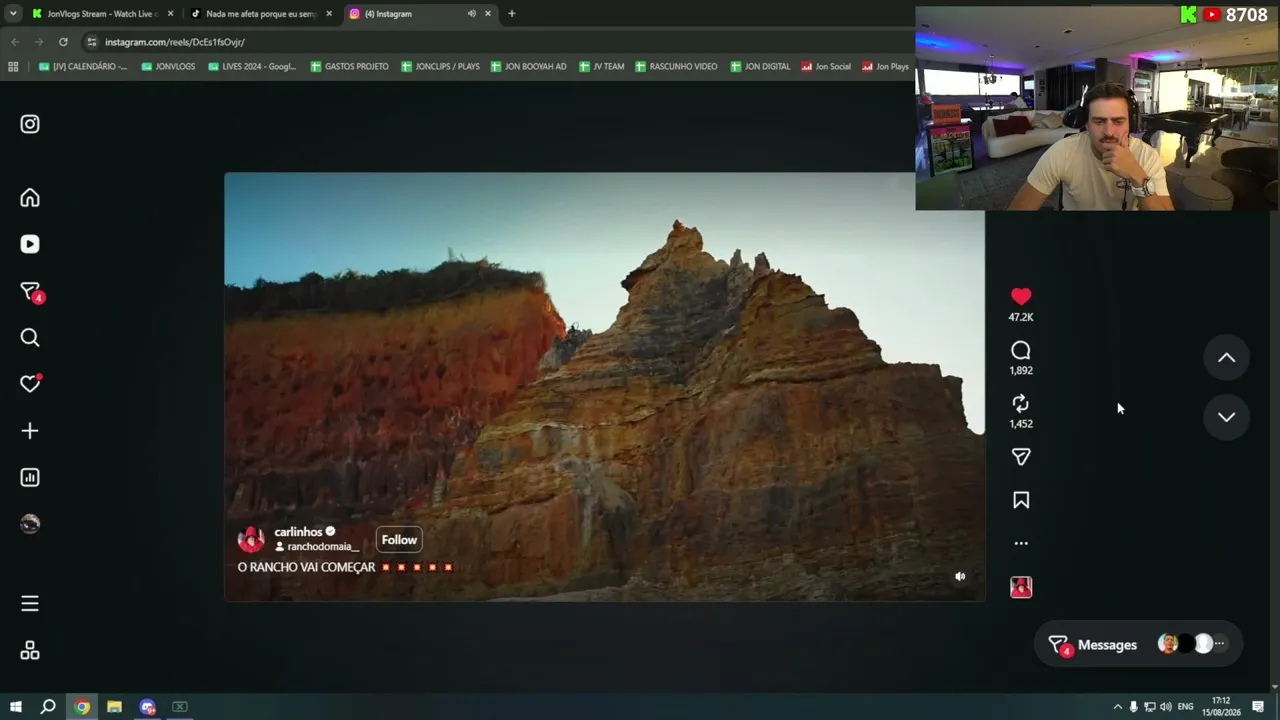View site information icon in the address bar
The image size is (1280, 720).
(92, 42)
